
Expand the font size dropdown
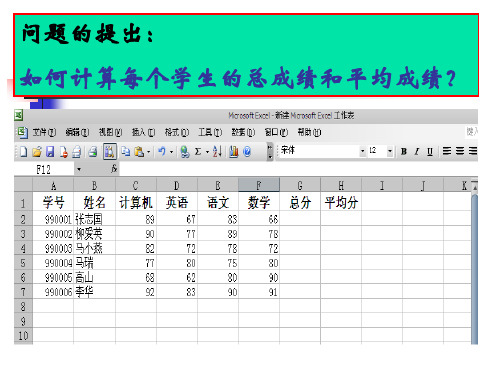tap(390, 151)
